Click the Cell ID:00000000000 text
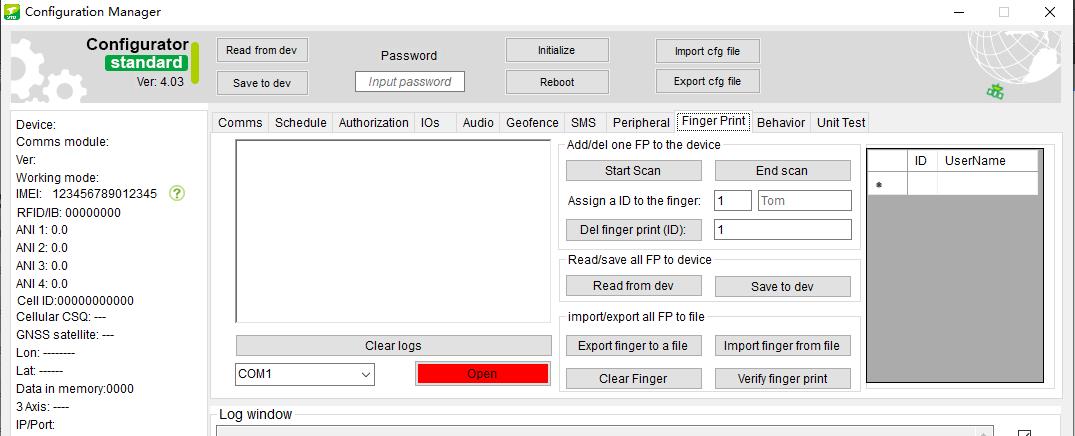1075x436 pixels. 75,301
